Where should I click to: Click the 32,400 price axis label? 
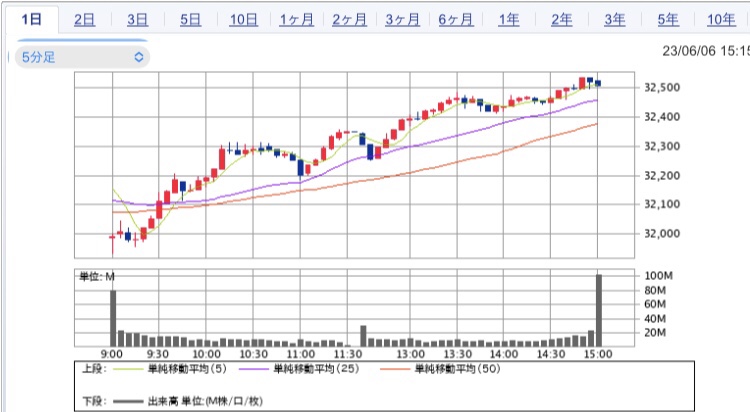click(x=662, y=117)
